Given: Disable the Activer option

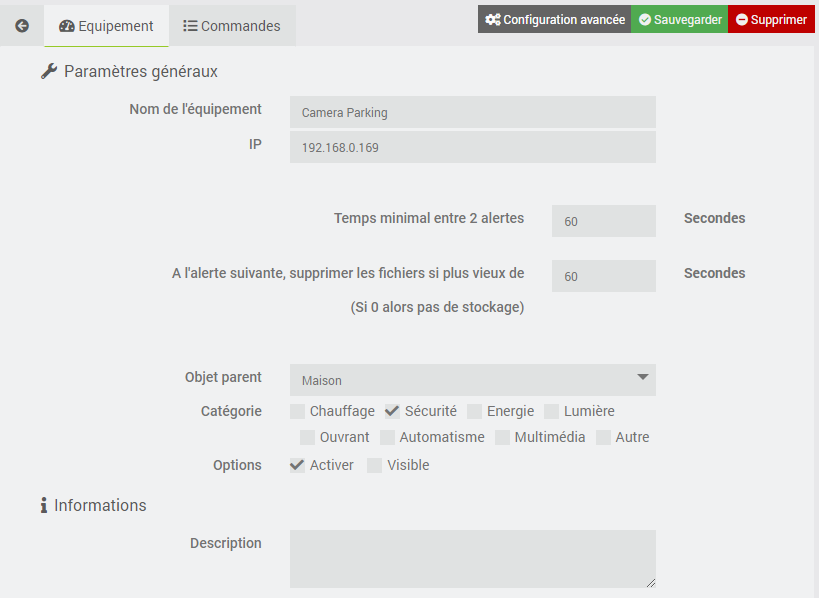Looking at the screenshot, I should pyautogui.click(x=298, y=465).
